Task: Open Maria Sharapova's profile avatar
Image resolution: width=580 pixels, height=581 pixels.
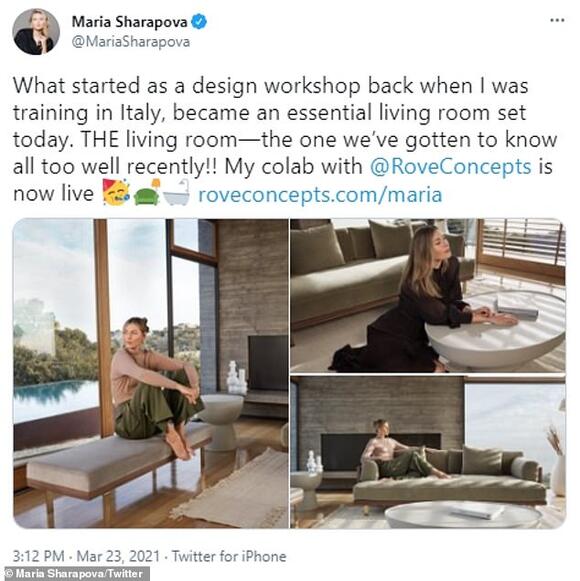Action: [x=36, y=31]
